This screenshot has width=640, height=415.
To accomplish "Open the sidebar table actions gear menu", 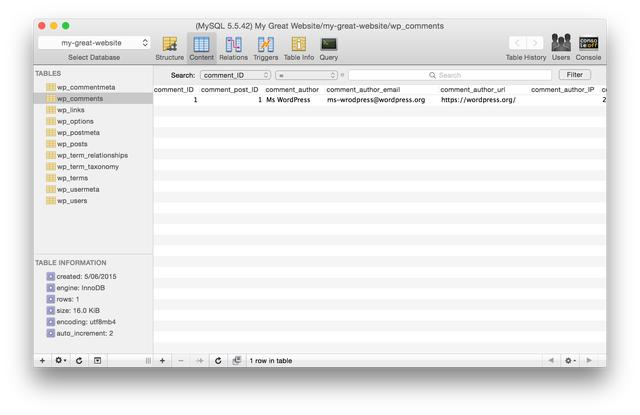I will coord(61,361).
